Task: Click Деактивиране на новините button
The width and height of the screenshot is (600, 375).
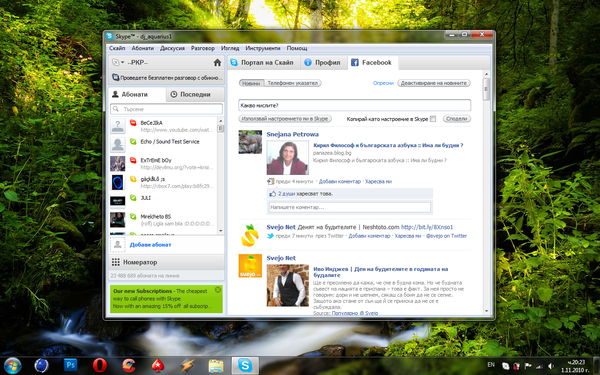Action: (434, 83)
